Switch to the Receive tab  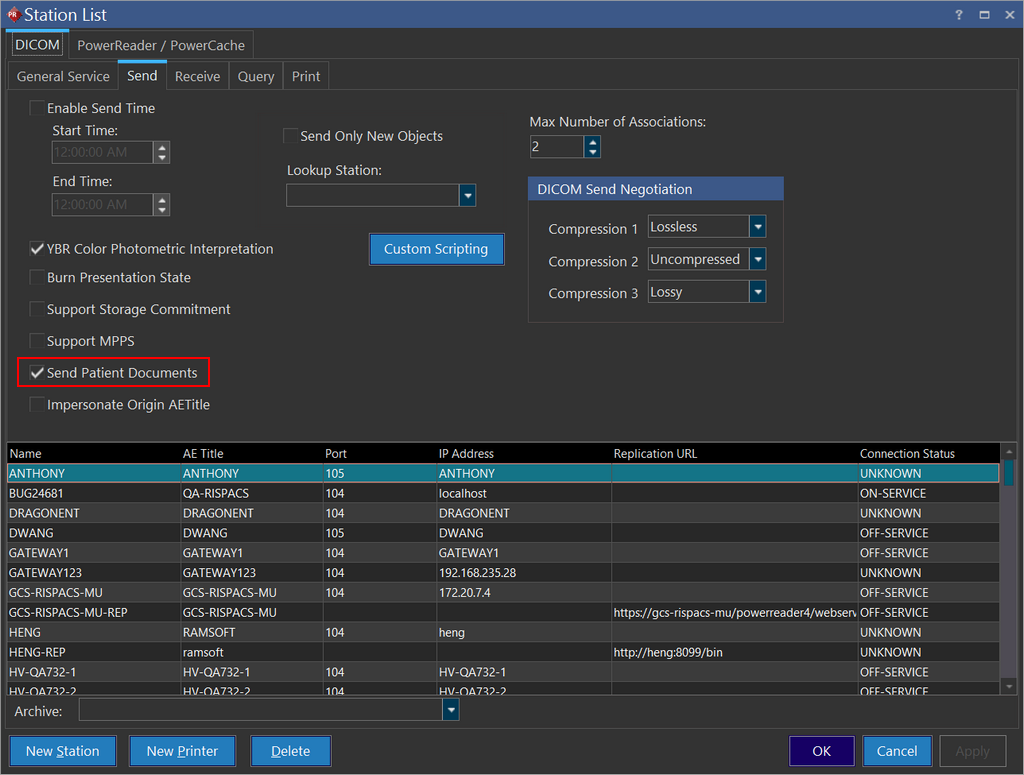click(197, 76)
